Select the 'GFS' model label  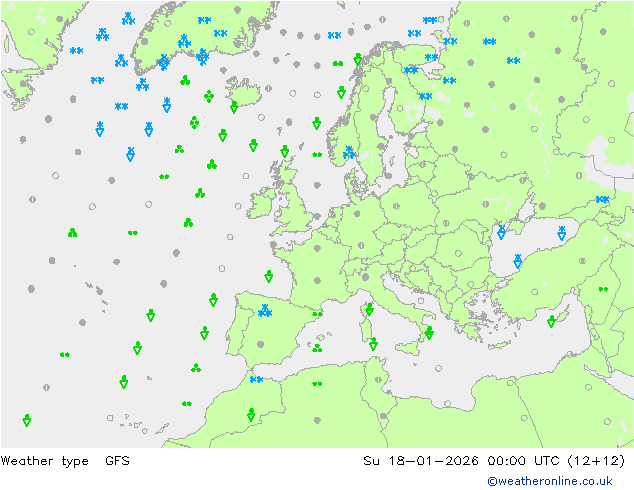[x=117, y=461]
